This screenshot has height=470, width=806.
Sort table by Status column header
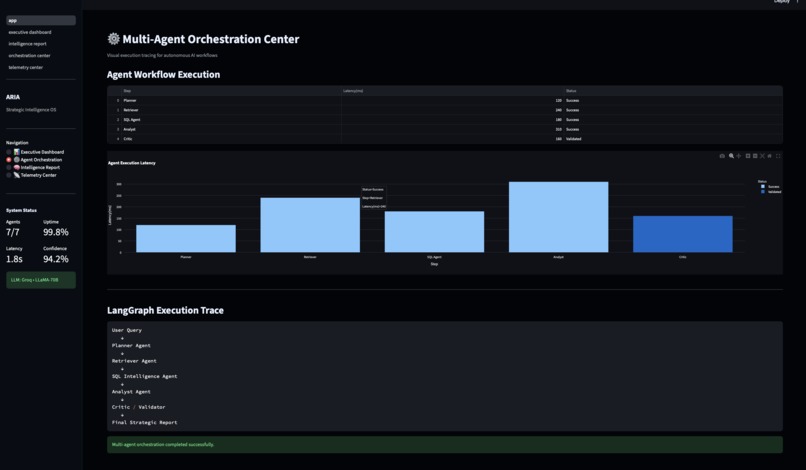[x=673, y=91]
